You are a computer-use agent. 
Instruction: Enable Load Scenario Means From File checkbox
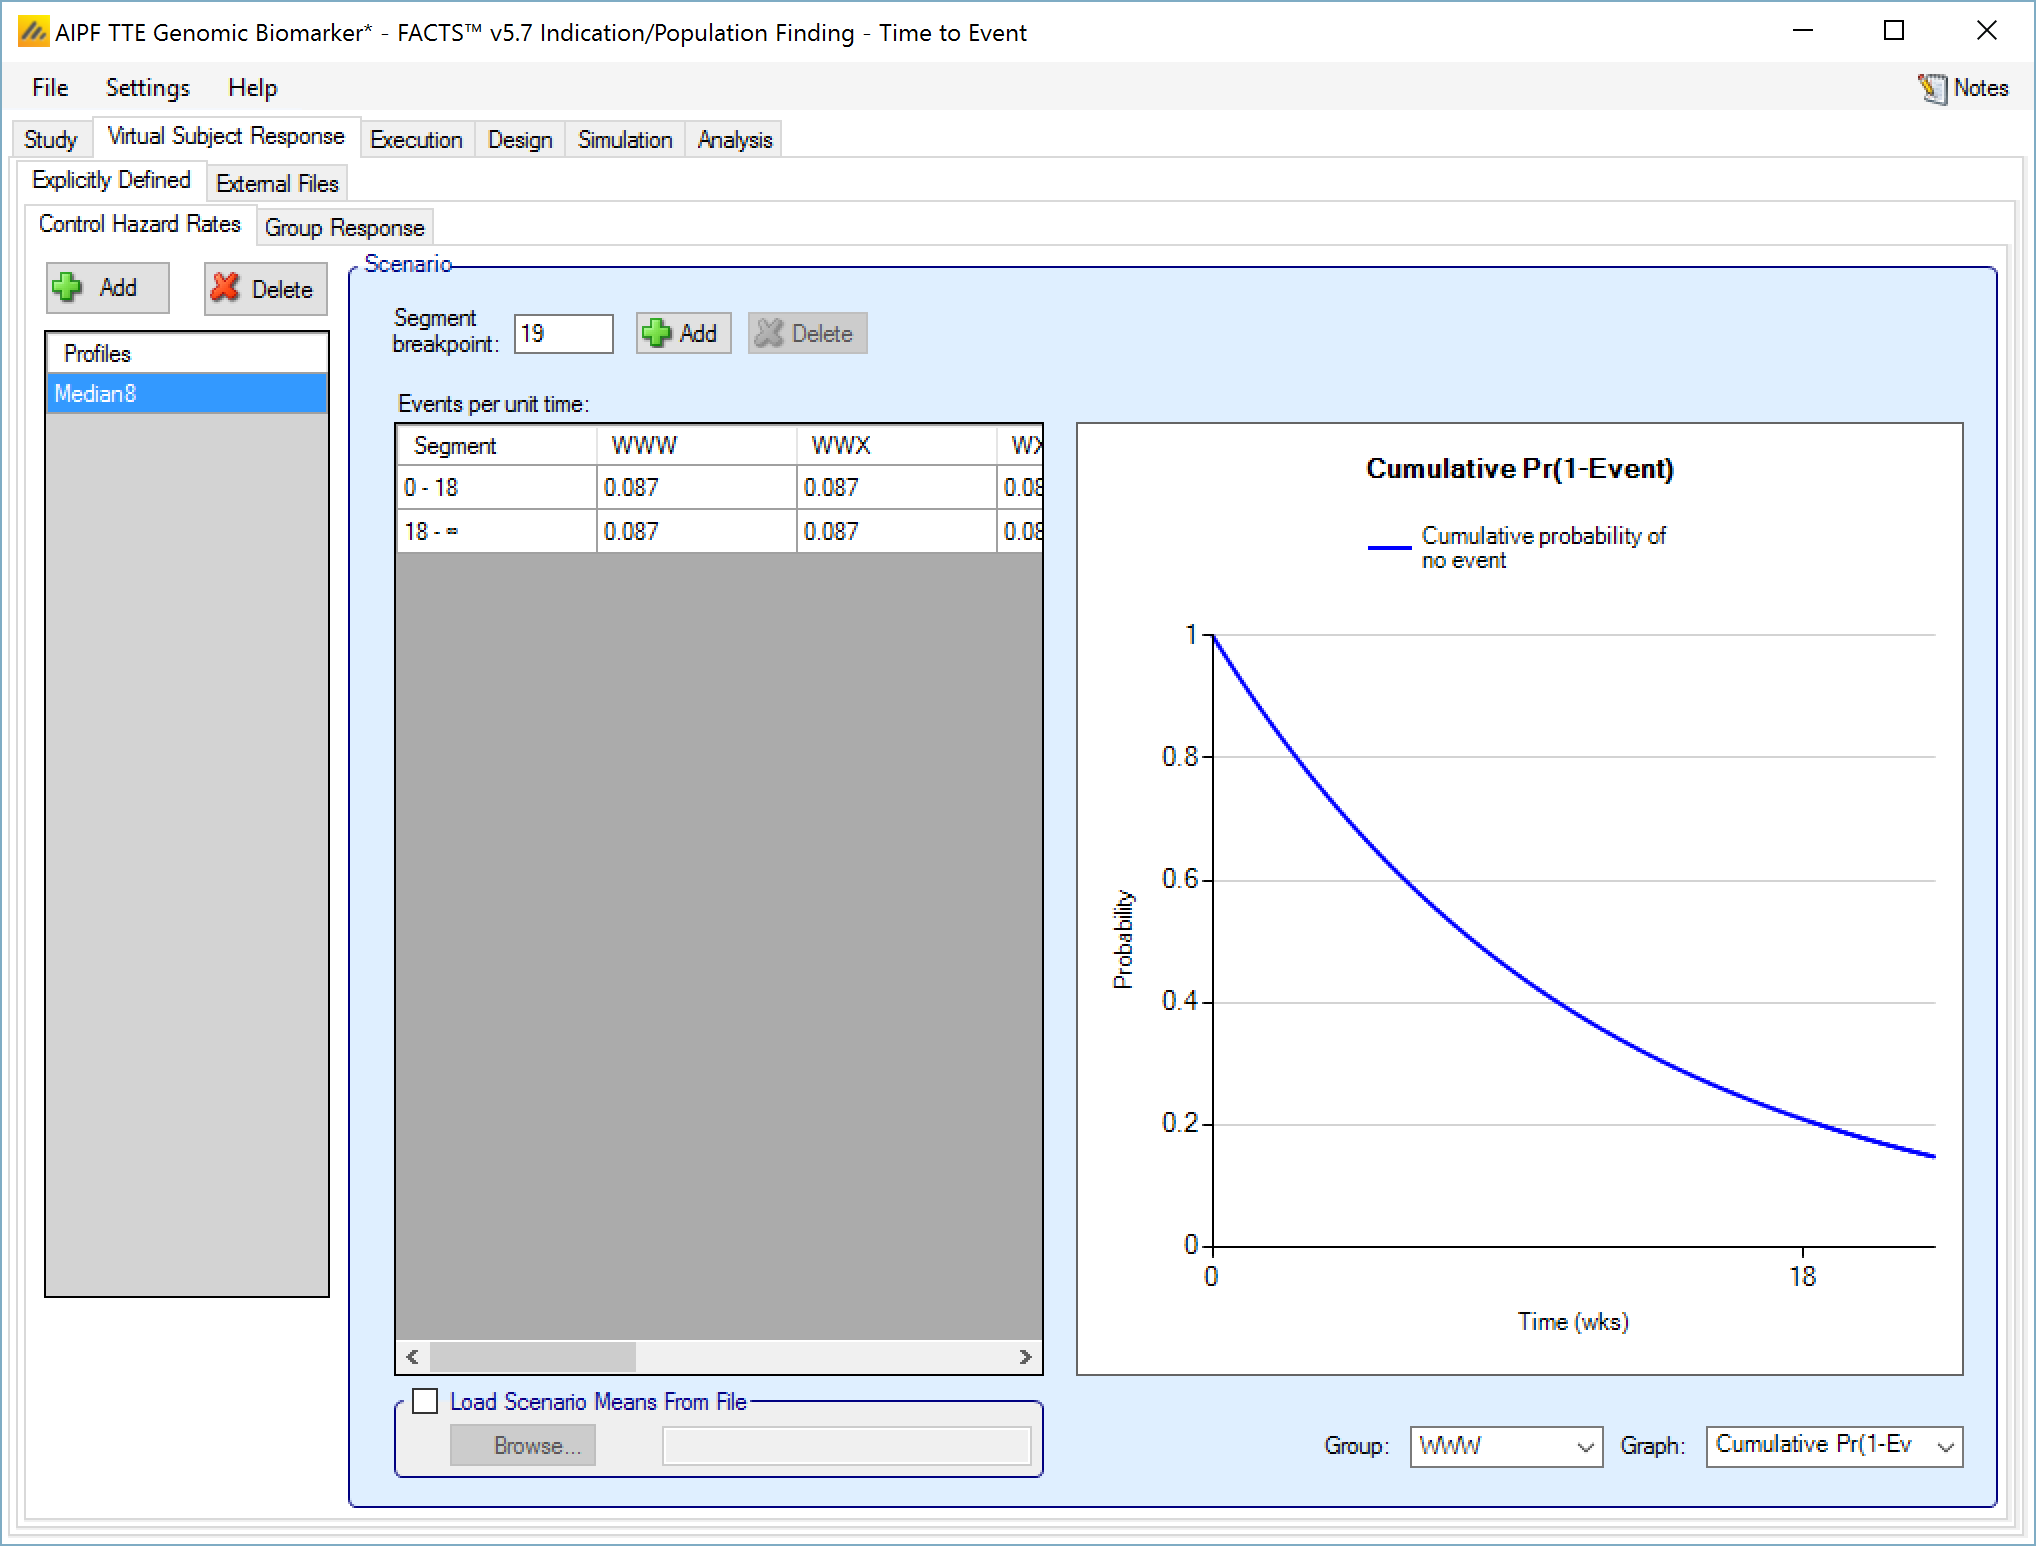pyautogui.click(x=426, y=1401)
